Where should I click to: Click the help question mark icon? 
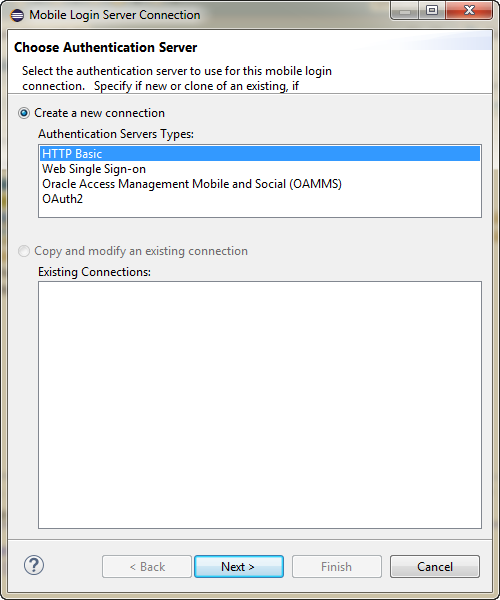coord(34,565)
